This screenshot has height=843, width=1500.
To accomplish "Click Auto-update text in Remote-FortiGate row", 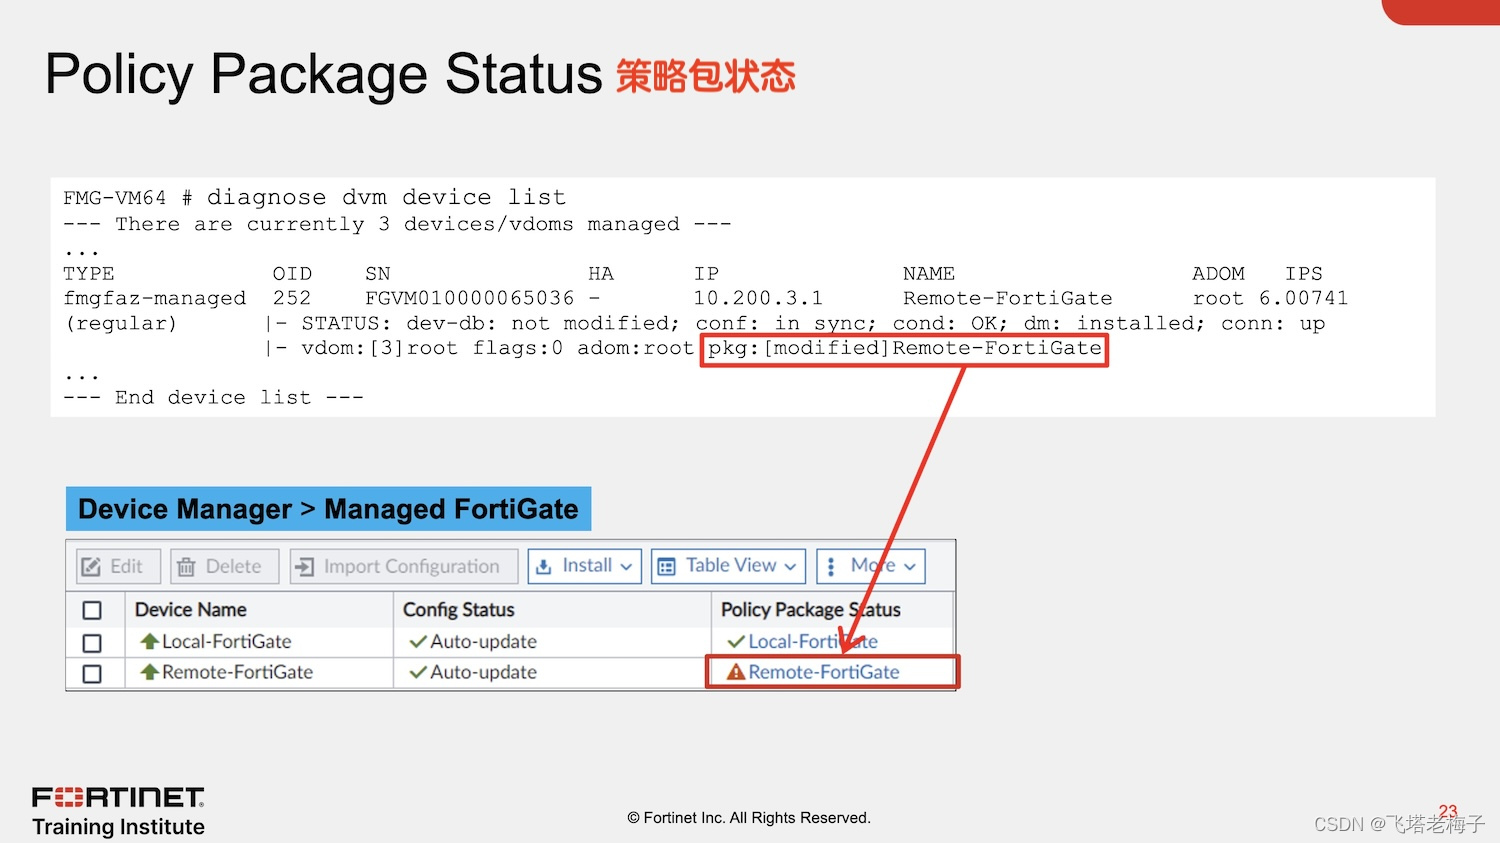I will tap(483, 672).
